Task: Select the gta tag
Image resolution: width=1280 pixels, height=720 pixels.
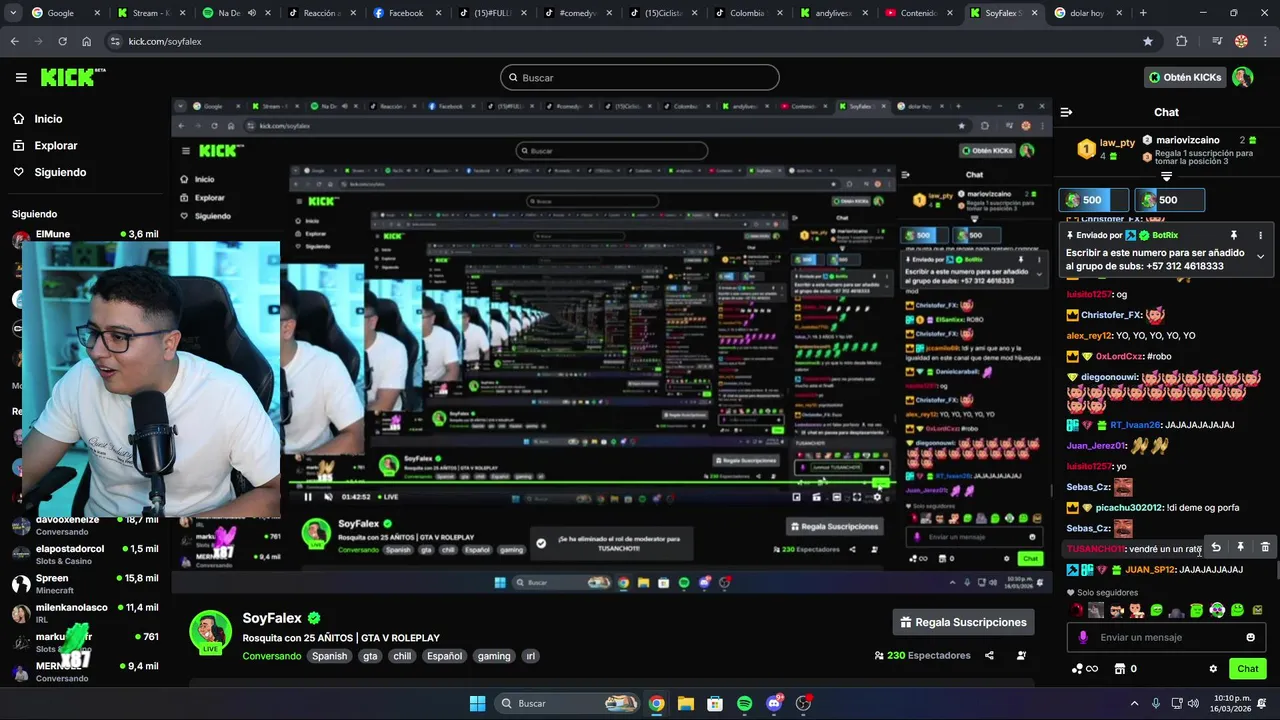Action: point(370,656)
